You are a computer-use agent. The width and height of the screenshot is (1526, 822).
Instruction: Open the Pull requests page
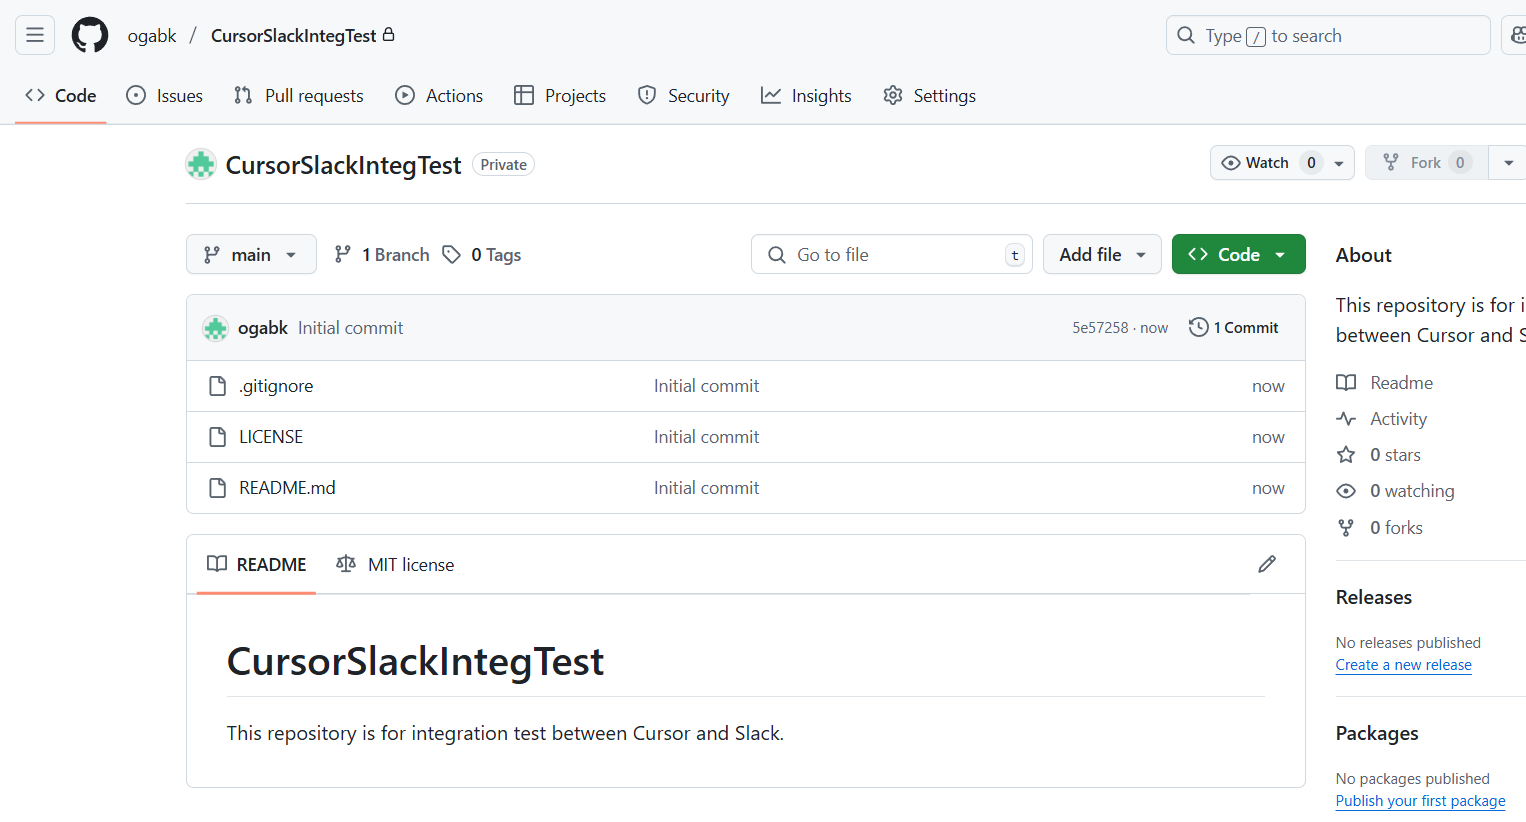coord(298,95)
